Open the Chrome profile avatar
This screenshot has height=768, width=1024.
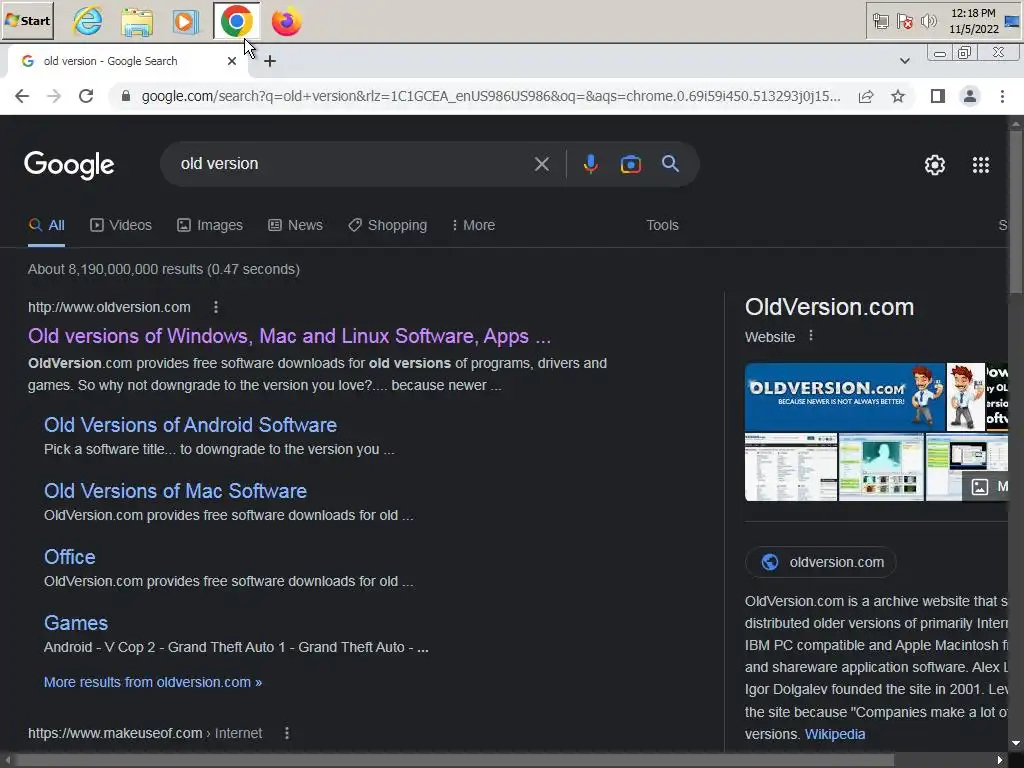point(970,97)
